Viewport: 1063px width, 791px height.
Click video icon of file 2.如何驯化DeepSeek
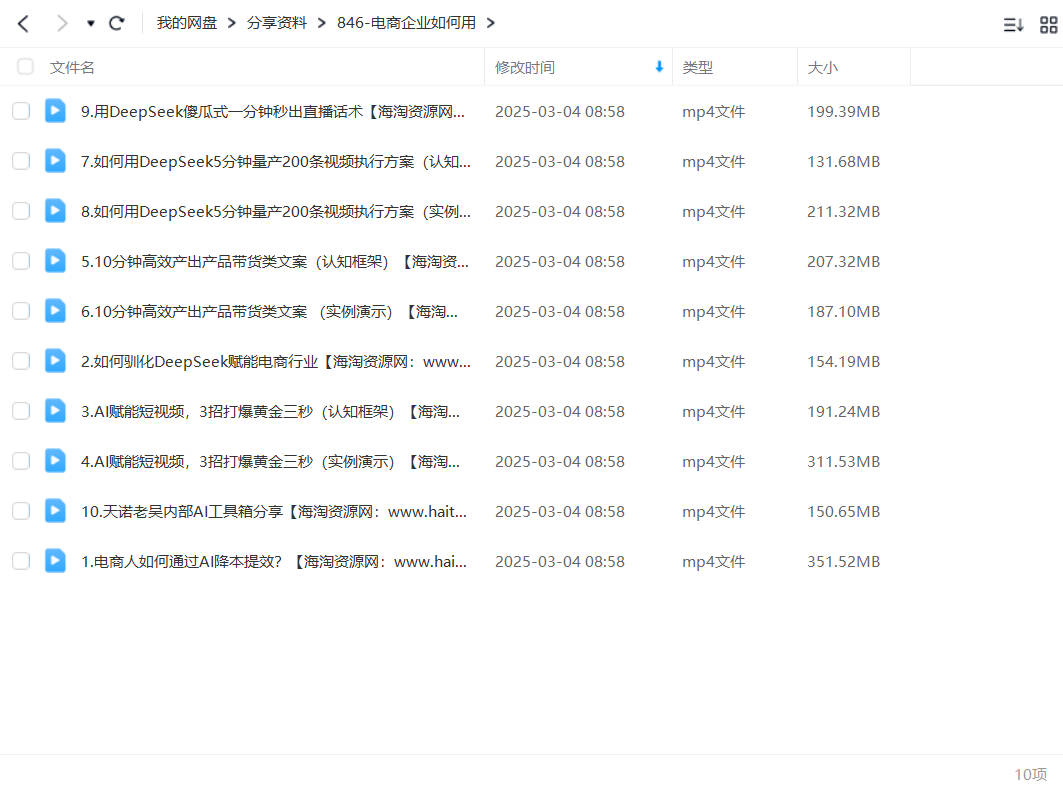click(x=56, y=361)
